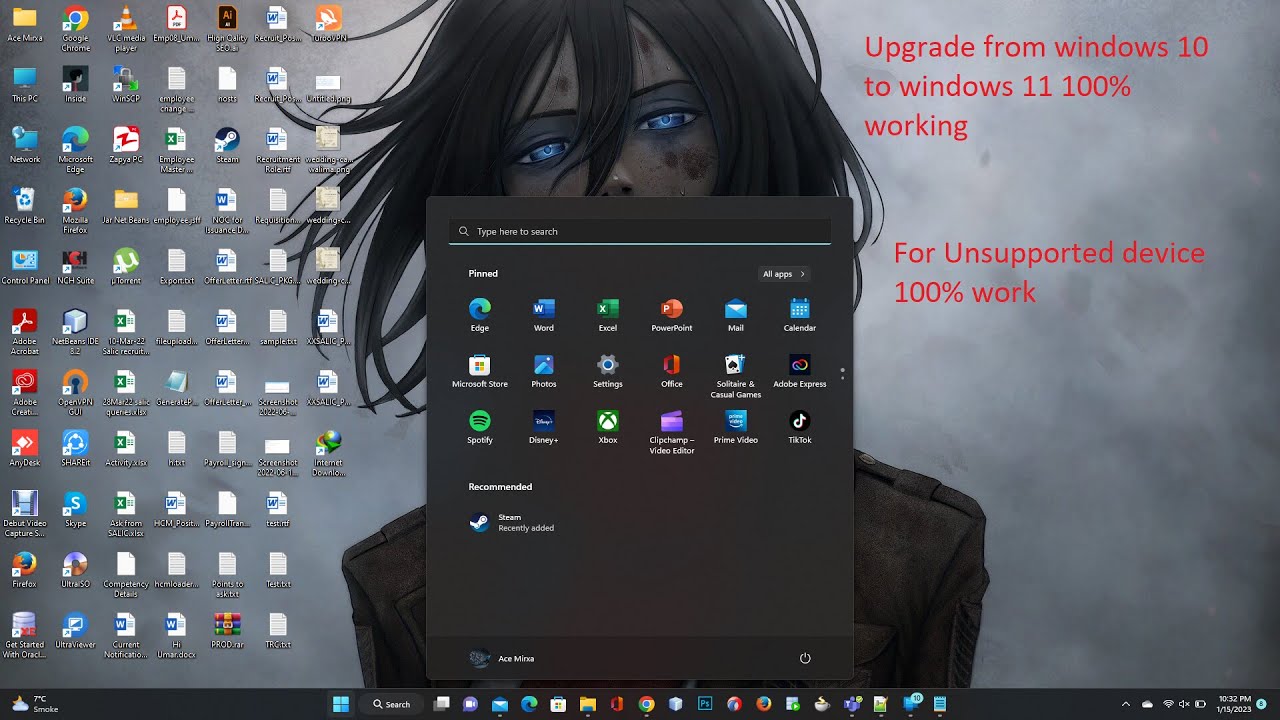Image resolution: width=1280 pixels, height=720 pixels.
Task: Open Prime Video pinned app
Action: pos(736,426)
